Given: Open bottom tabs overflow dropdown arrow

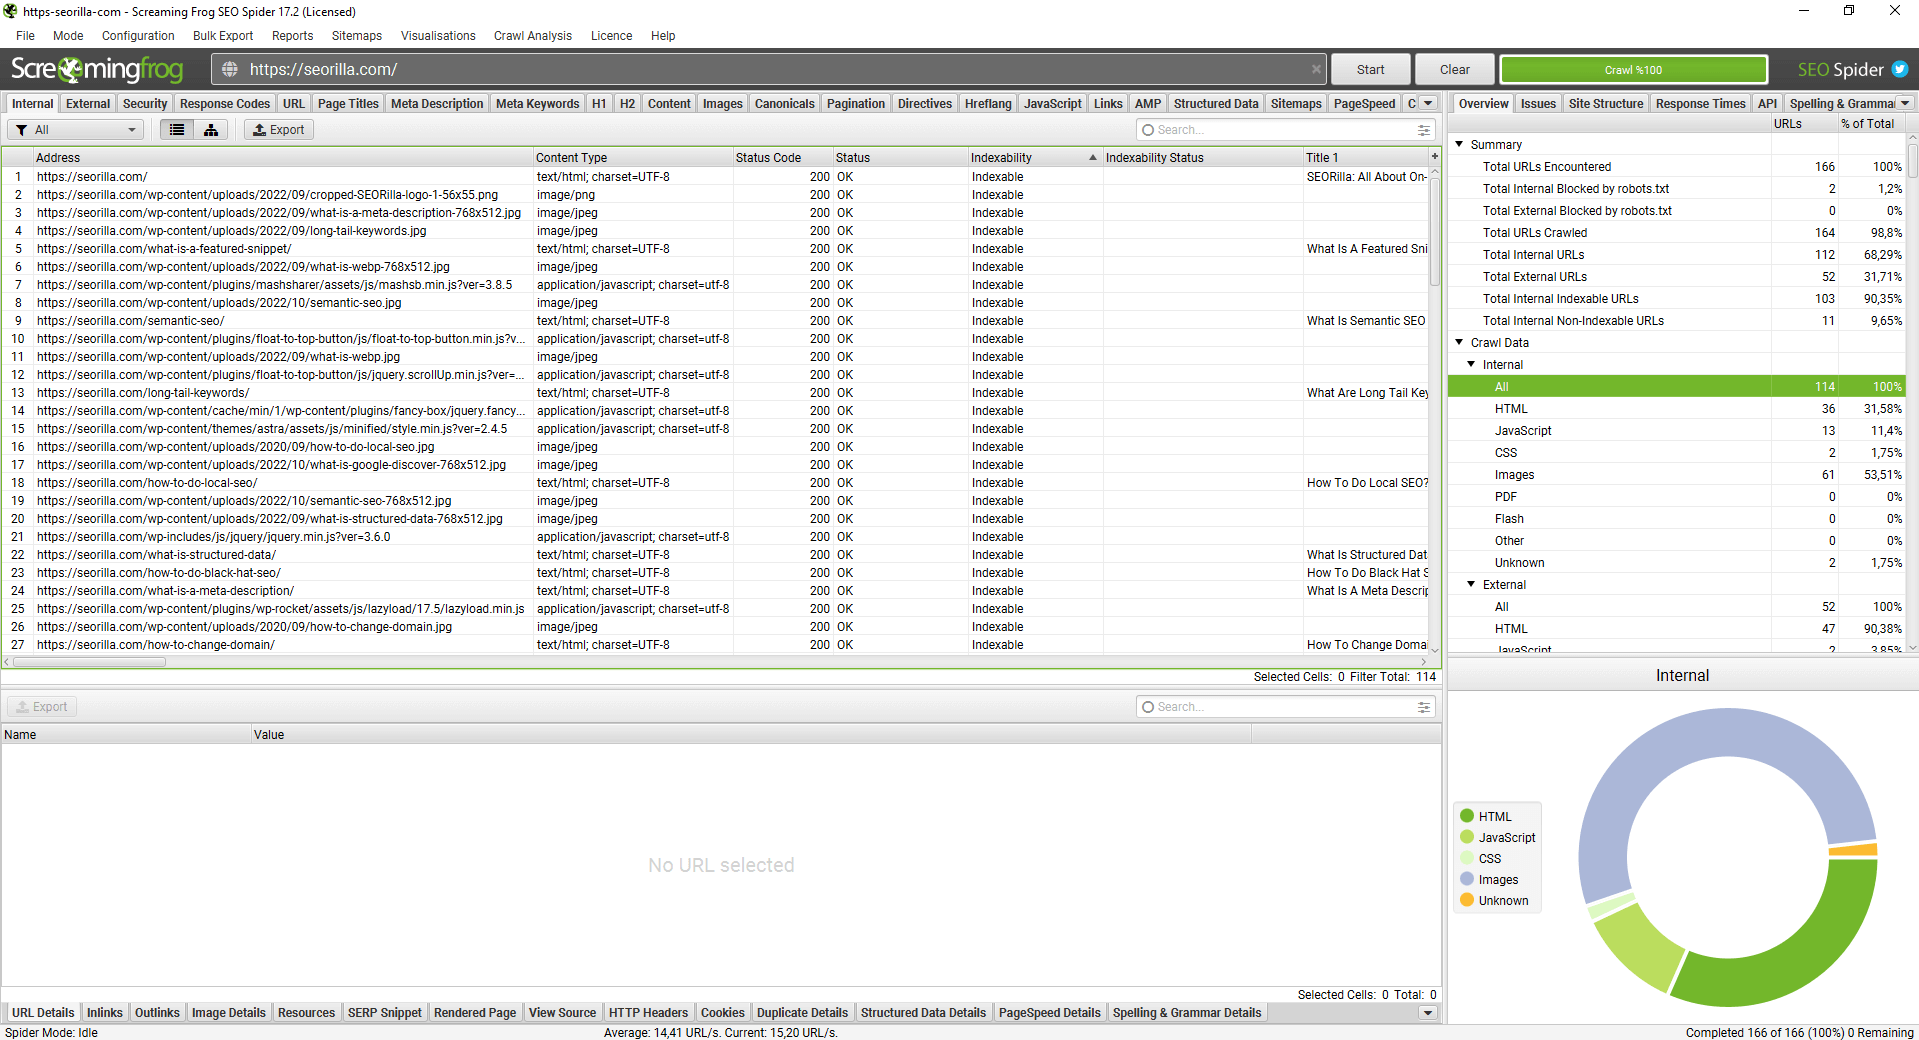Looking at the screenshot, I should (1428, 1013).
